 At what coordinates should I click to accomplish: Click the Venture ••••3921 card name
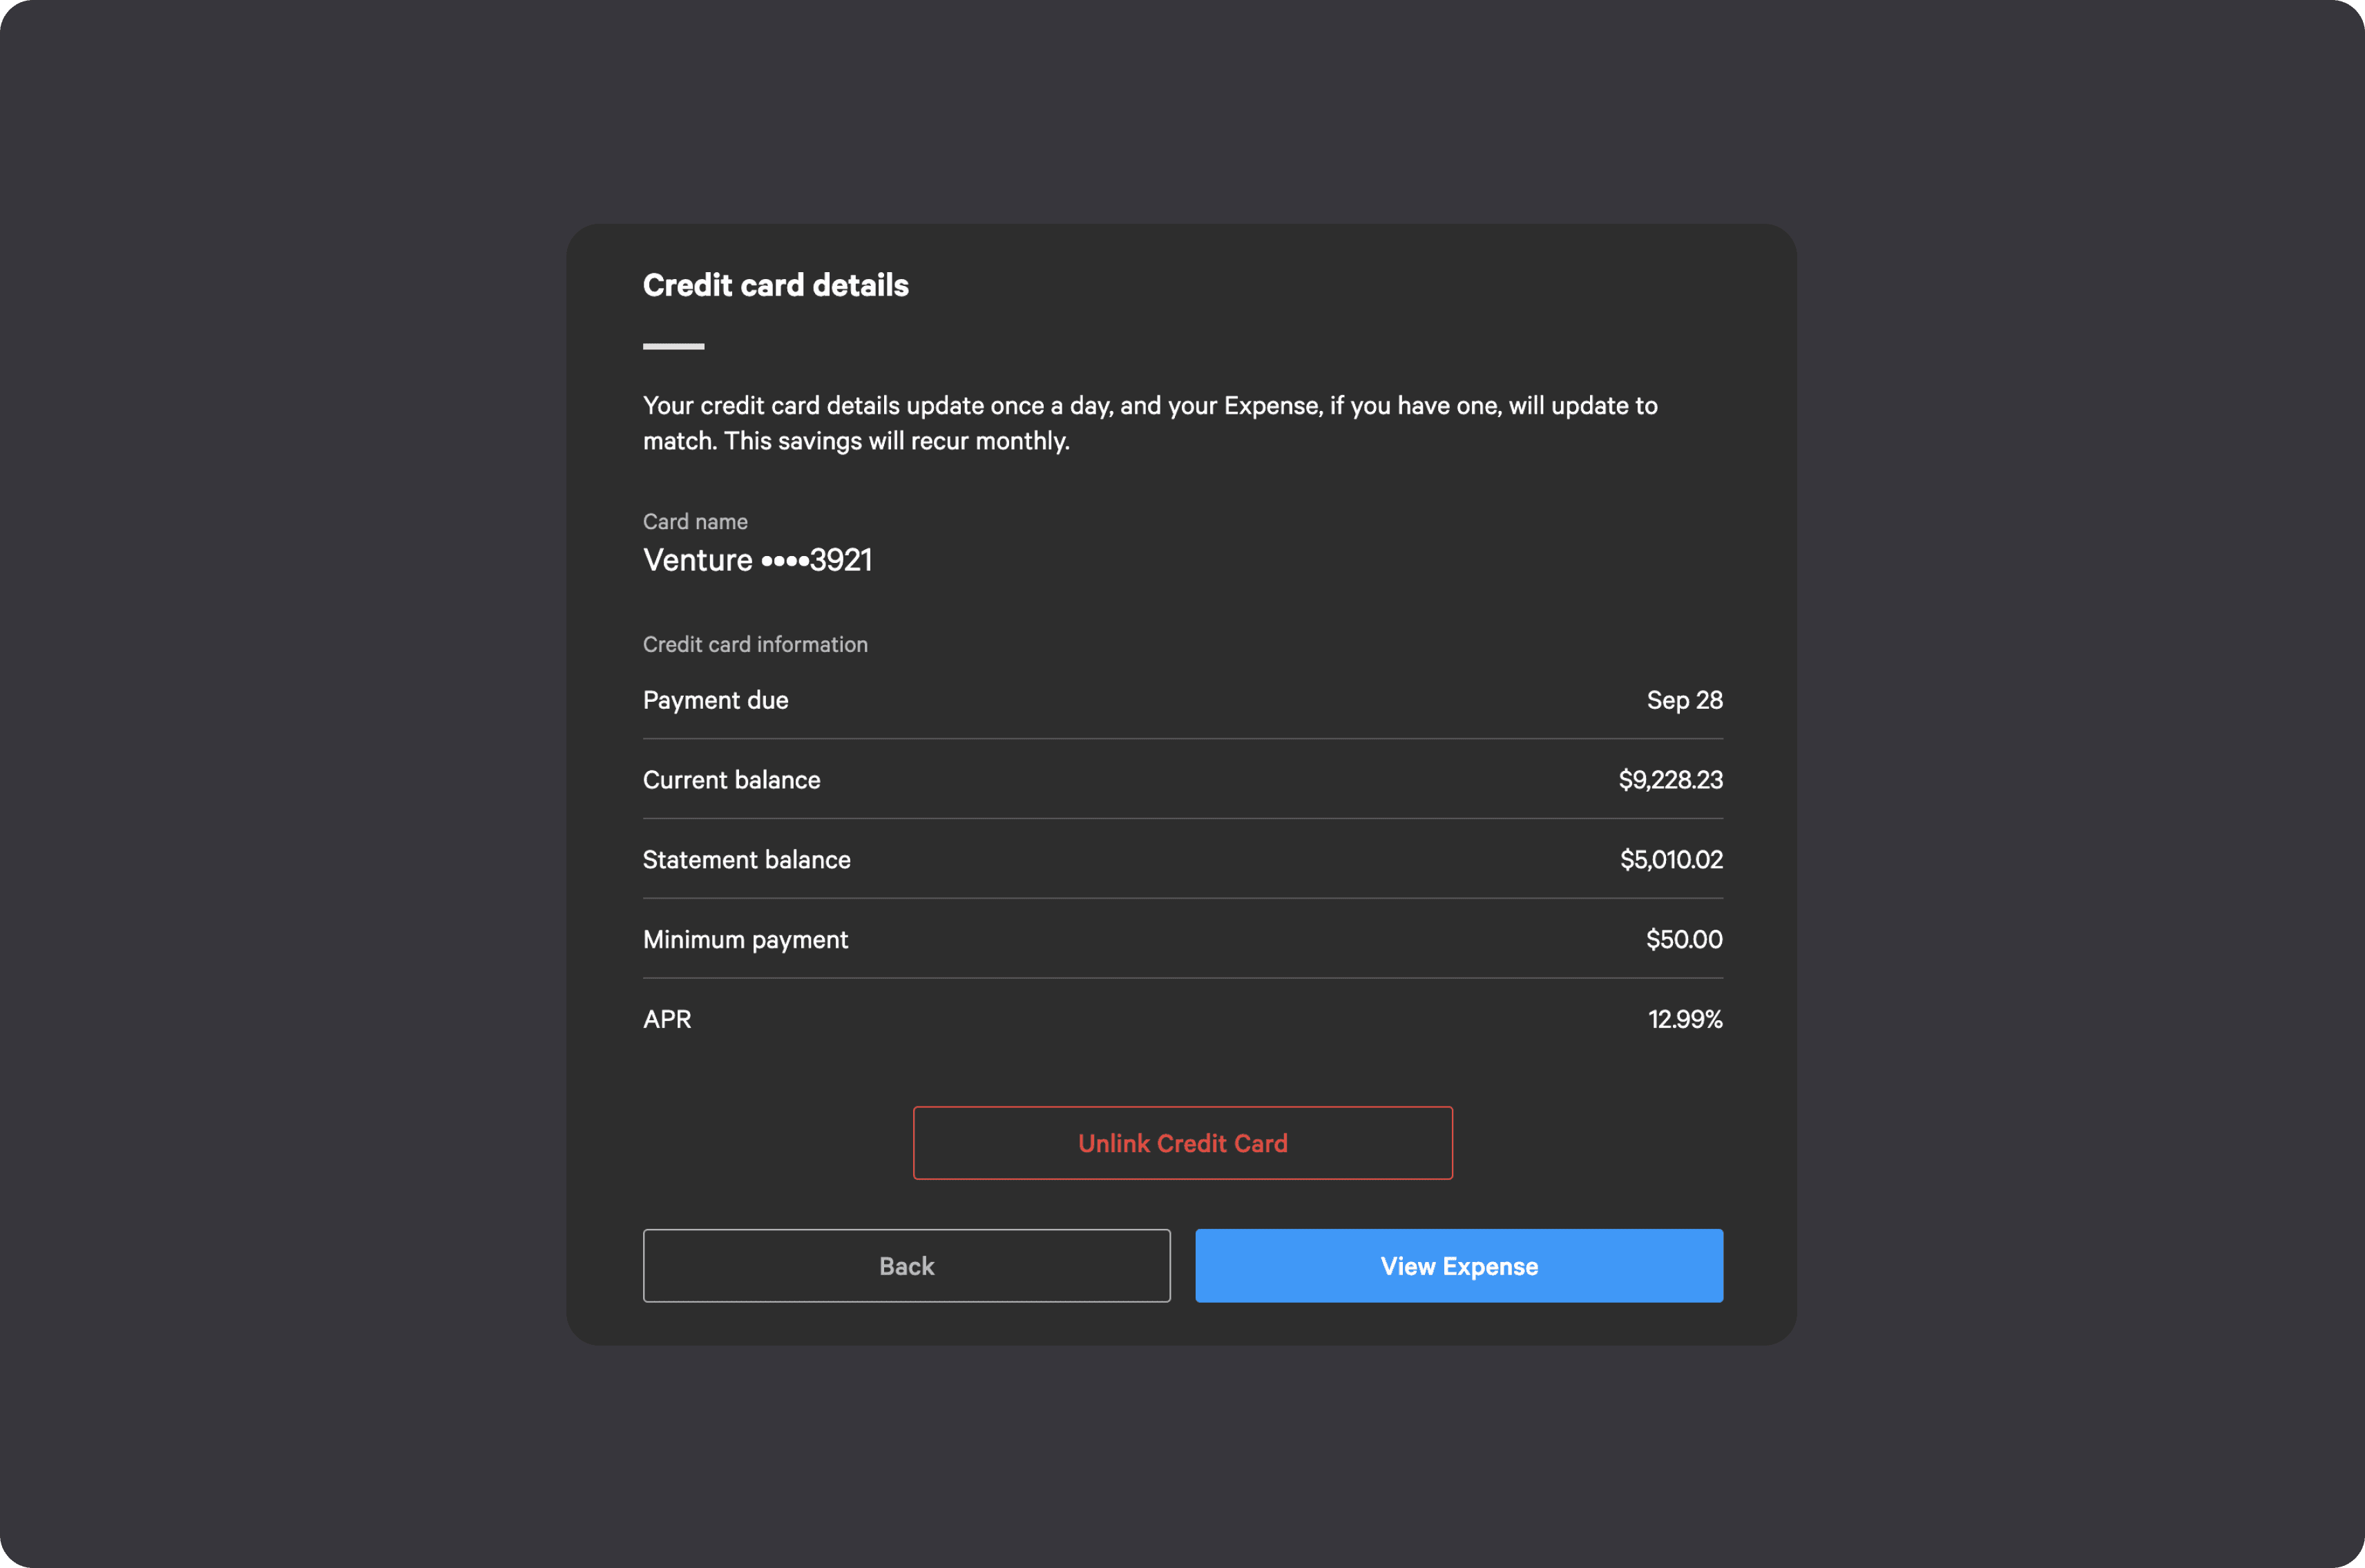pyautogui.click(x=757, y=560)
